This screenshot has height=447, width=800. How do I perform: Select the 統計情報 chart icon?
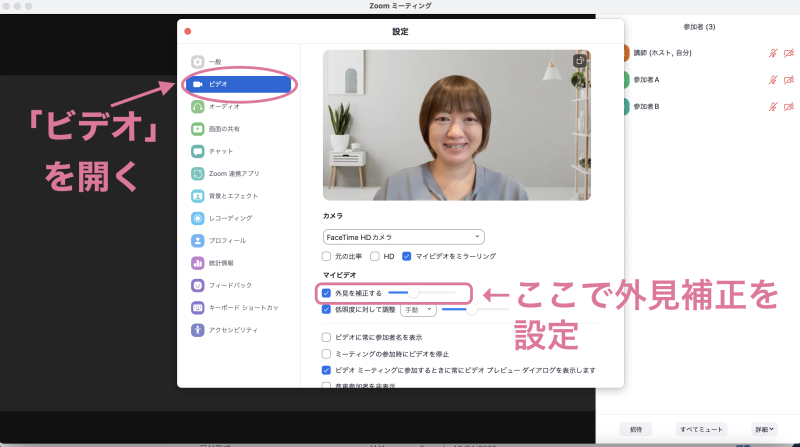[197, 263]
